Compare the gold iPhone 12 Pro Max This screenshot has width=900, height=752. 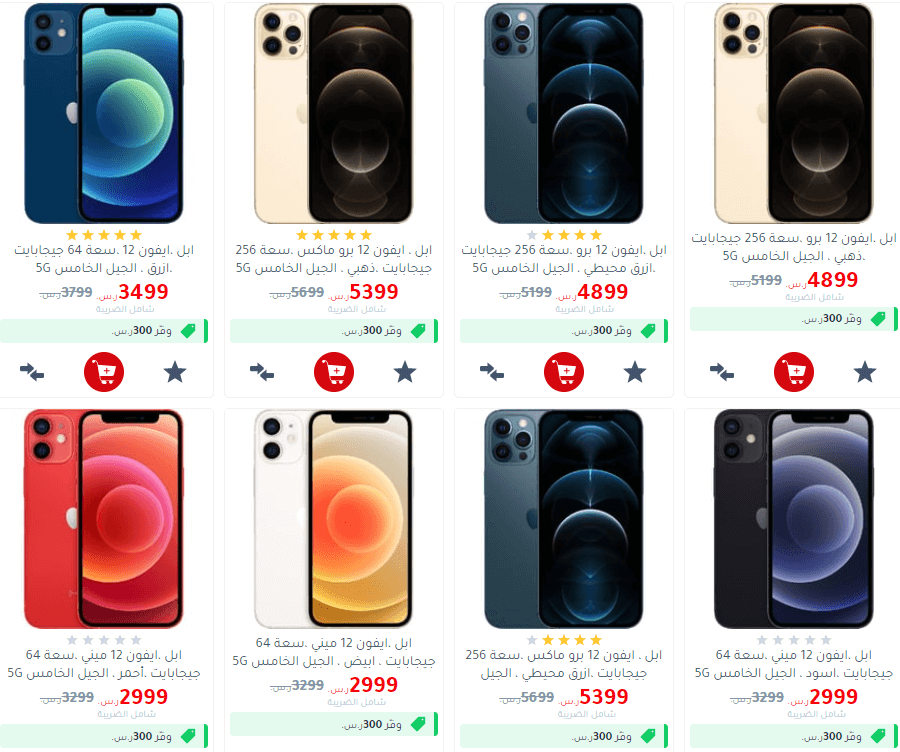262,372
